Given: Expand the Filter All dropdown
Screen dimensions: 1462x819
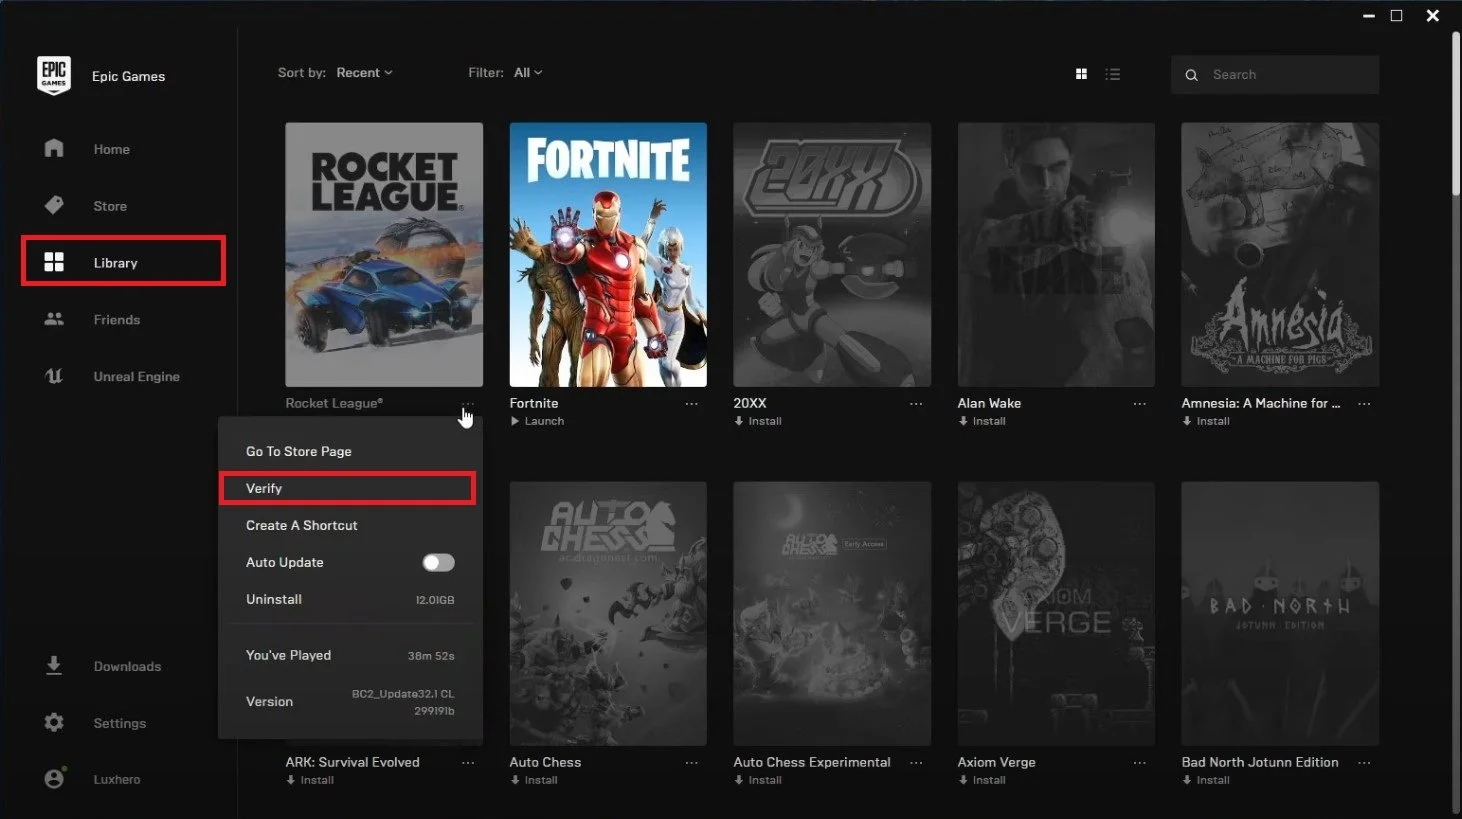Looking at the screenshot, I should [x=528, y=73].
